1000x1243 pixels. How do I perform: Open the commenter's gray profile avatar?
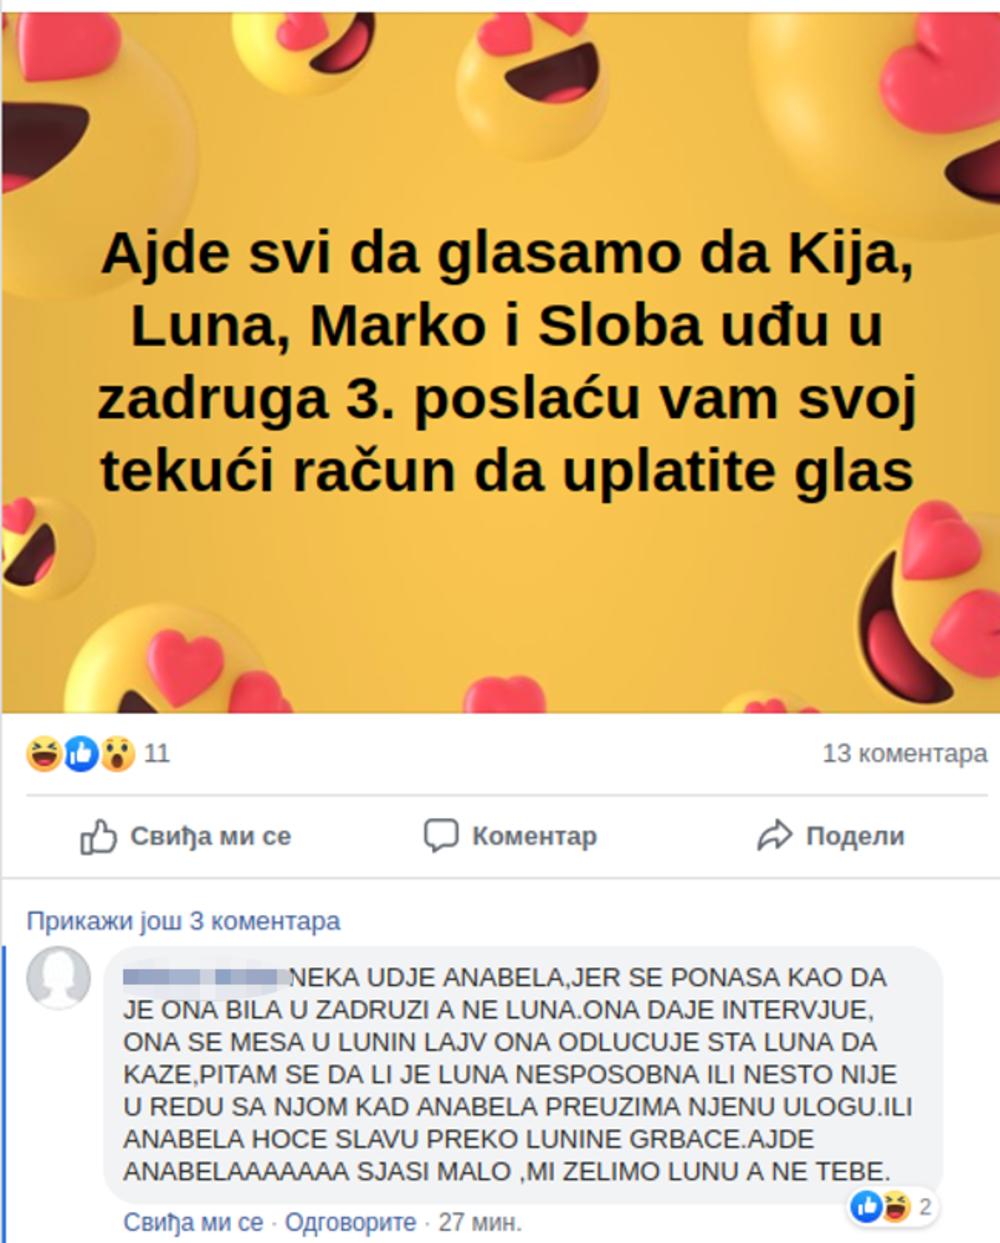point(58,977)
